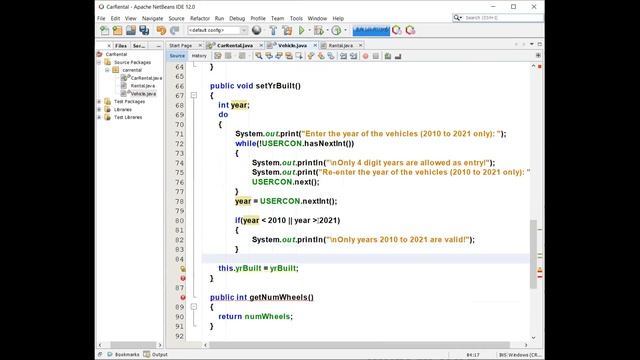Click the Save All toolbar icon
Viewport: 640px width, 360px height.
(144, 30)
